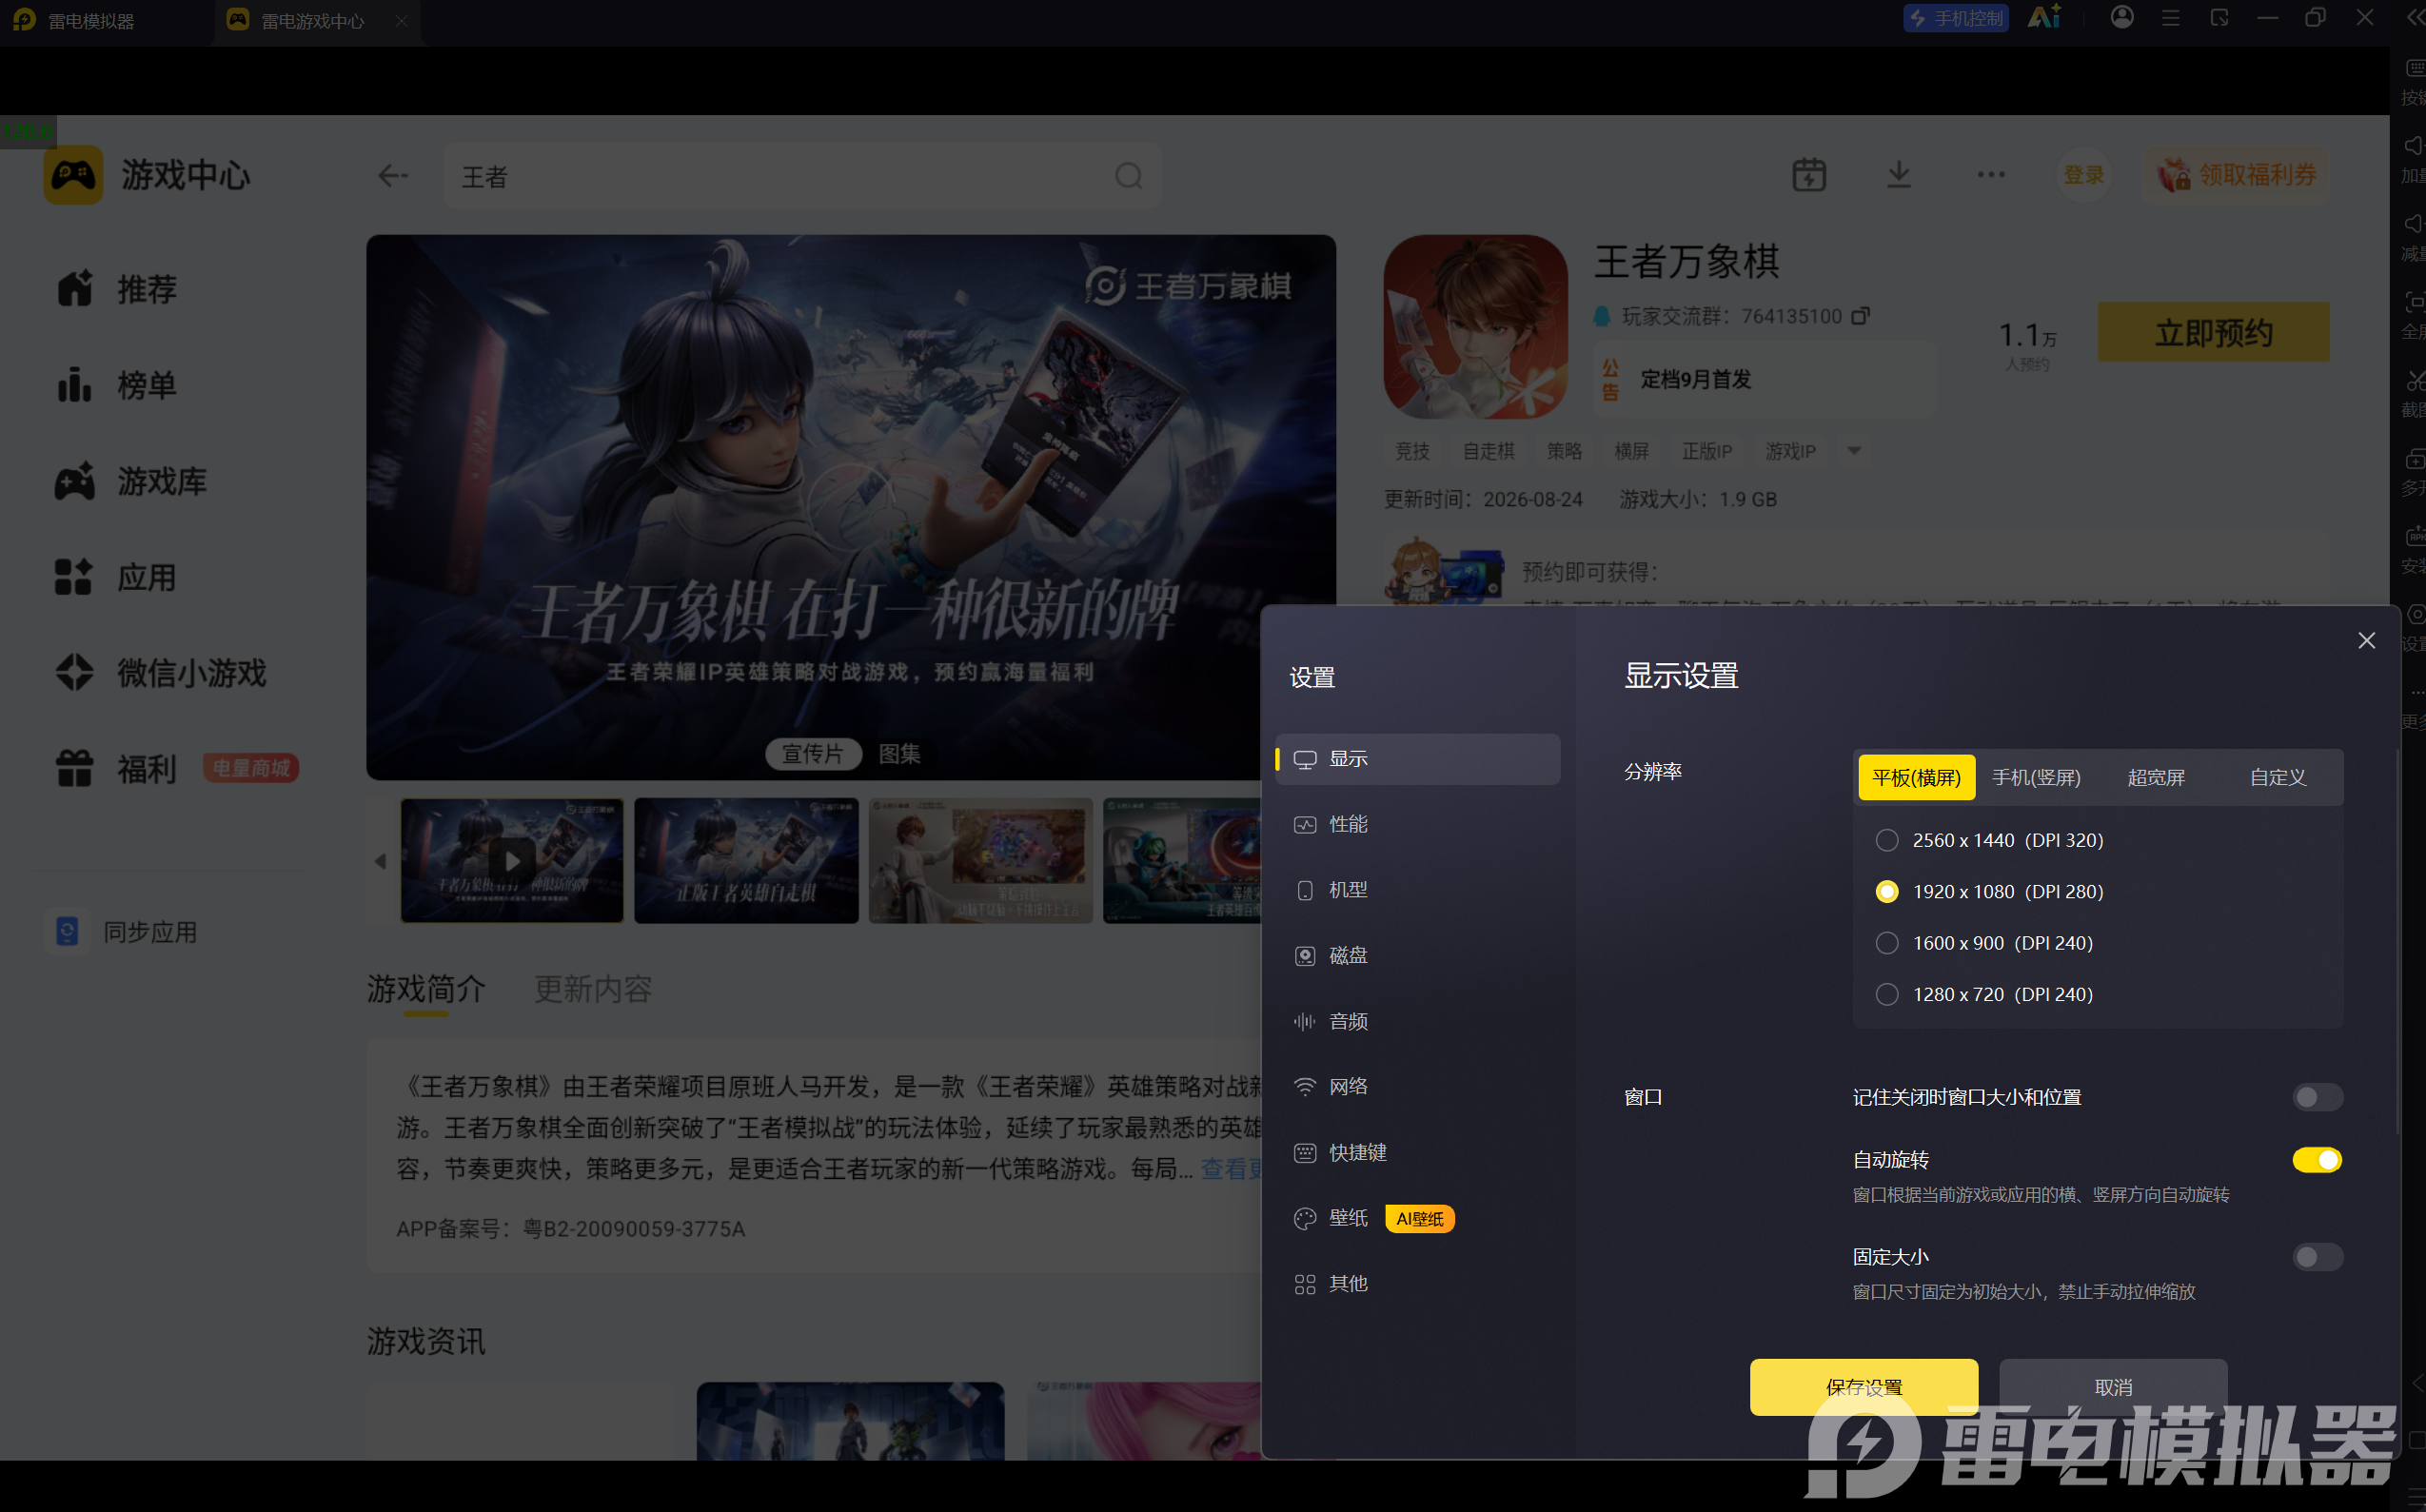This screenshot has height=1512, width=2426.
Task: Select the 1600 x 900 resolution
Action: [1886, 943]
